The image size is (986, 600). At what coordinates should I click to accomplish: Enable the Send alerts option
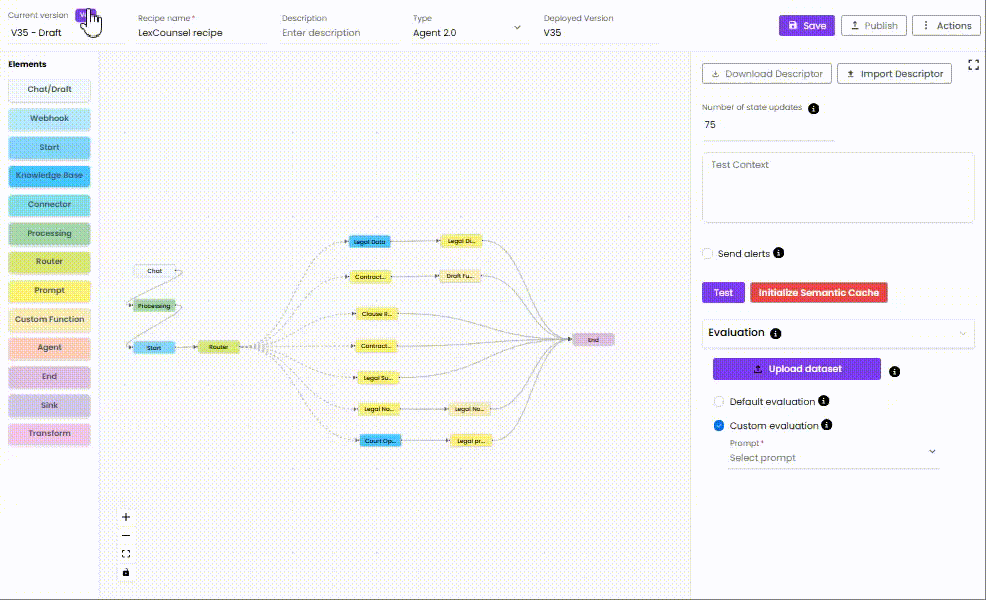709,254
